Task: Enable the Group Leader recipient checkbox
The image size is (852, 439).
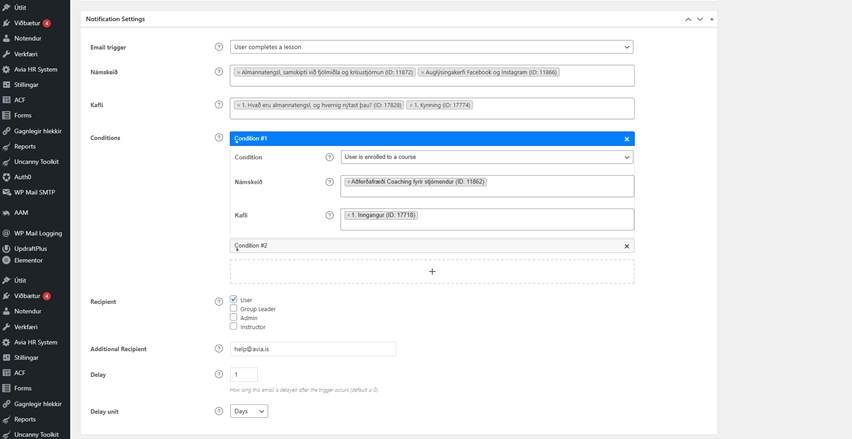Action: 234,309
